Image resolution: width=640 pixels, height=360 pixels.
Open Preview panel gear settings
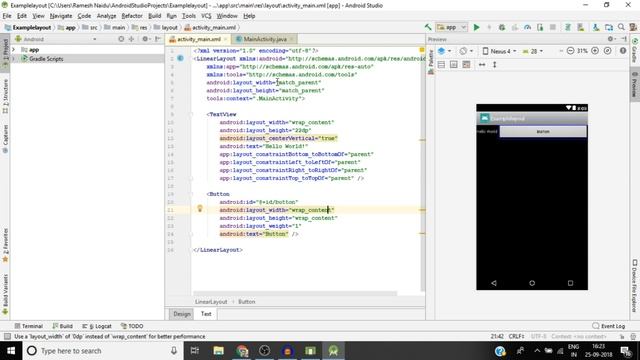click(611, 39)
